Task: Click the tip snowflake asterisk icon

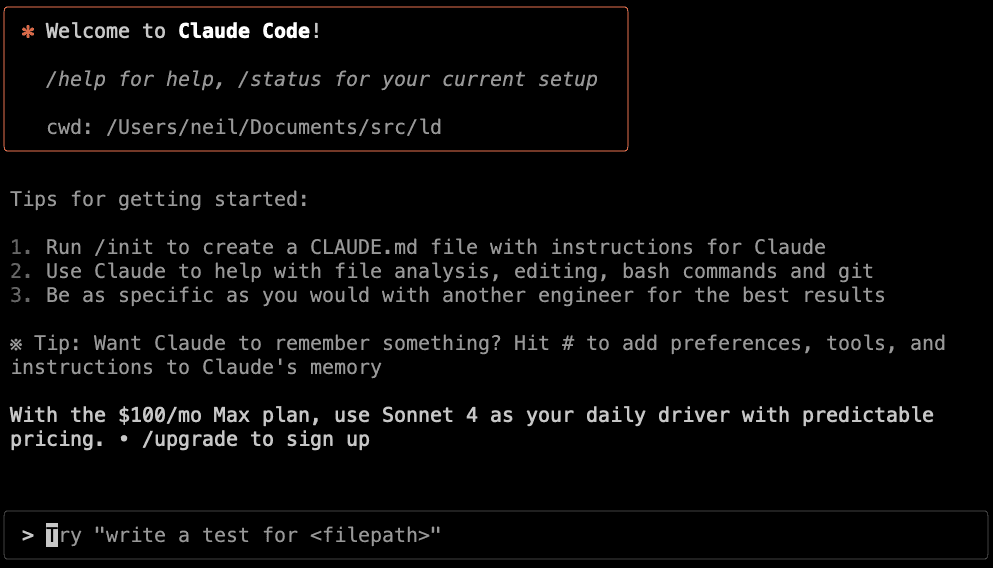Action: click(x=16, y=343)
